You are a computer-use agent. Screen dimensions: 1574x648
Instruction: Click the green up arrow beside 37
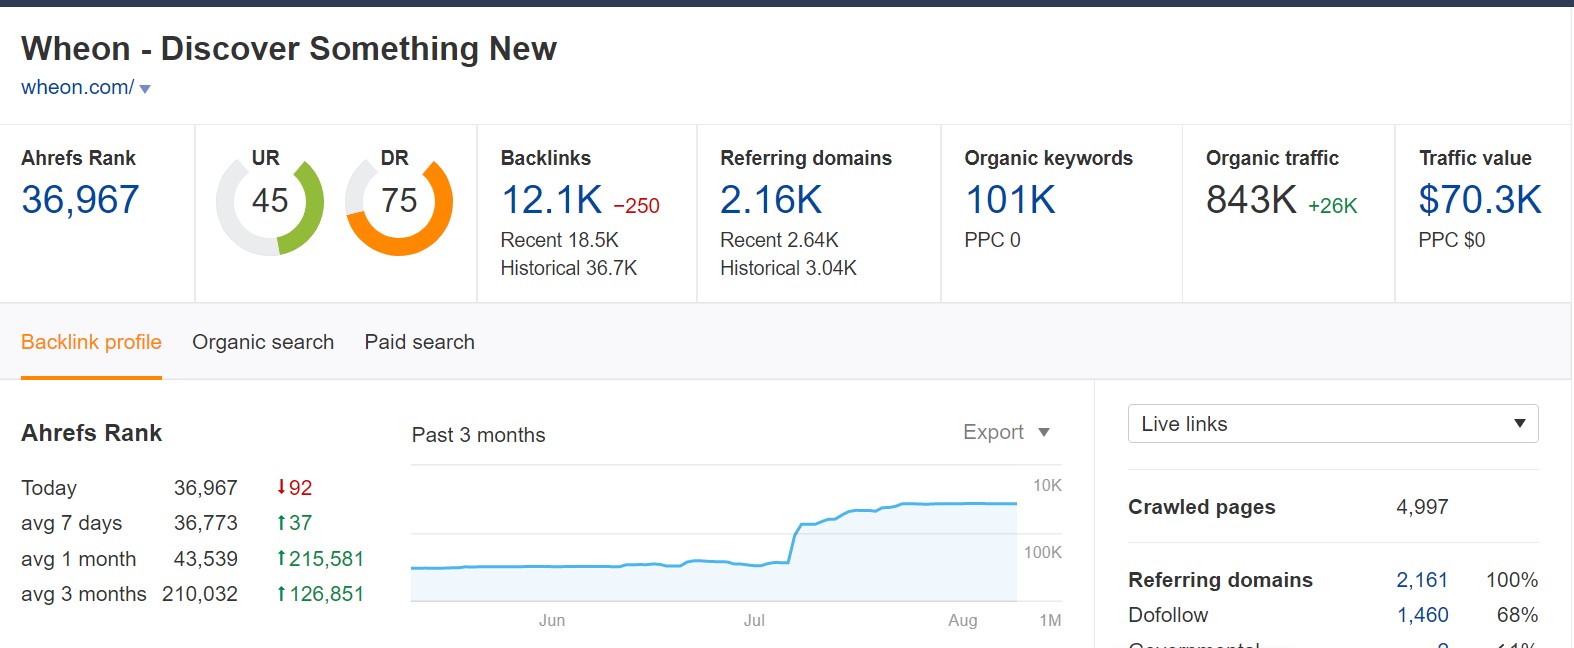281,523
